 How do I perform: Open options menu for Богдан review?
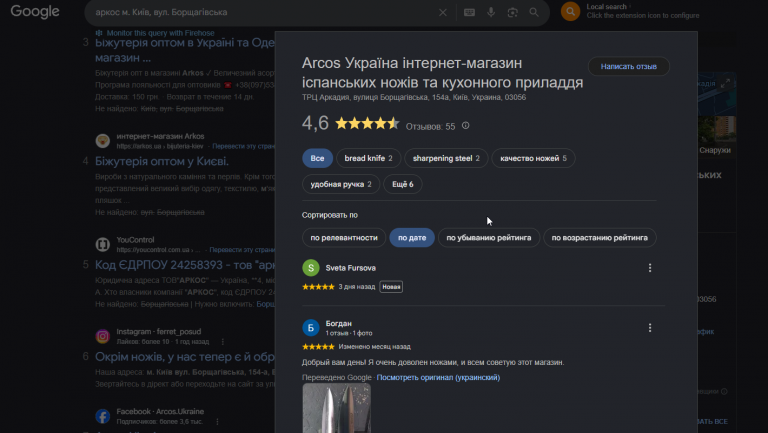point(650,328)
